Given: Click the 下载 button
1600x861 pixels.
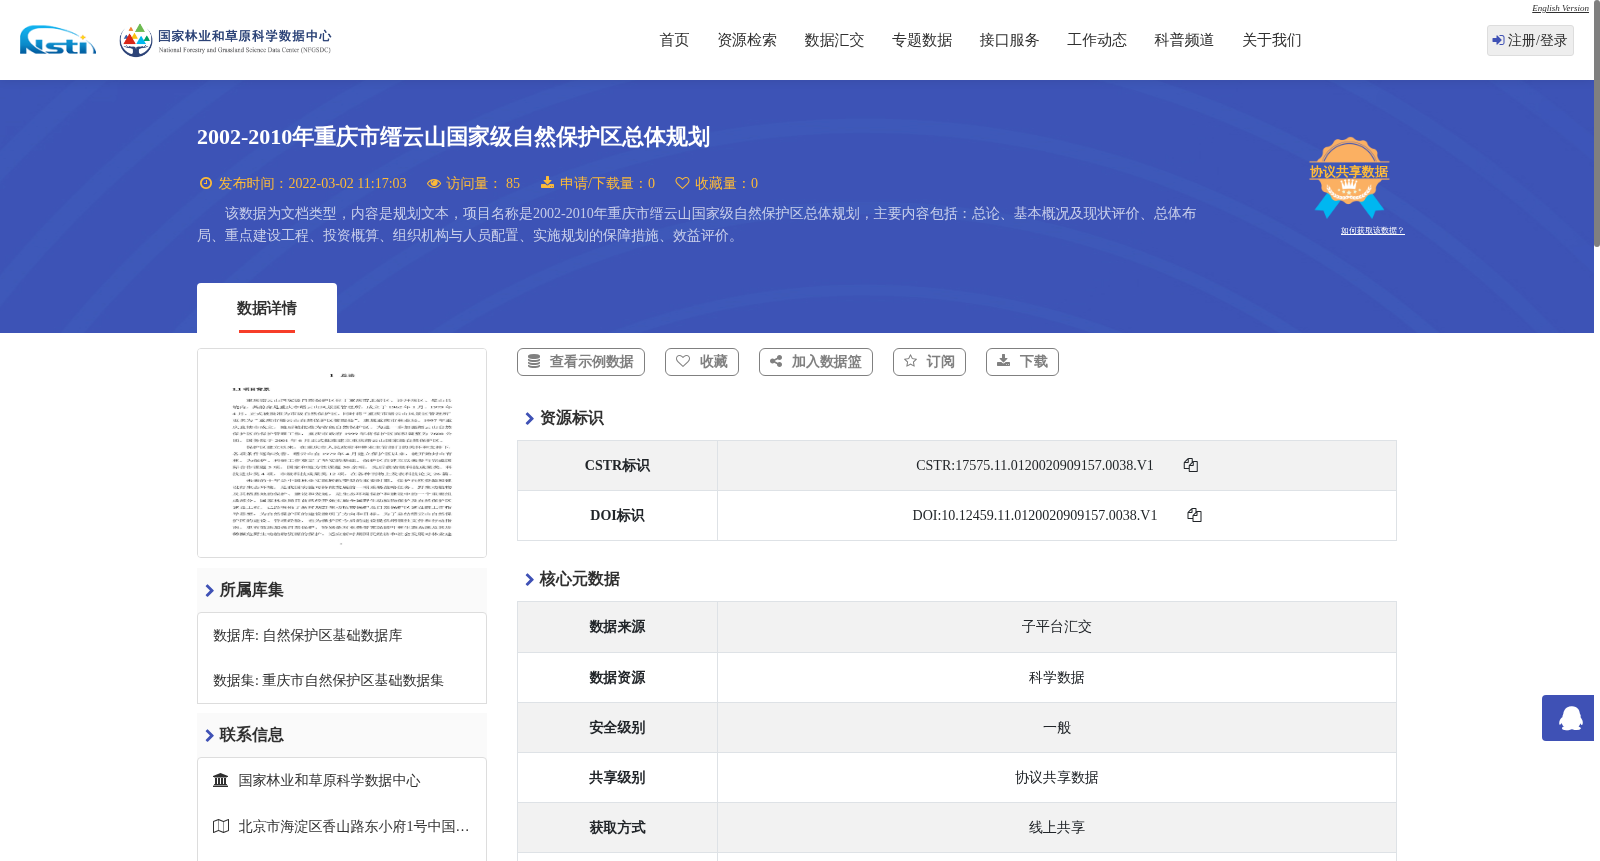Looking at the screenshot, I should 1022,362.
